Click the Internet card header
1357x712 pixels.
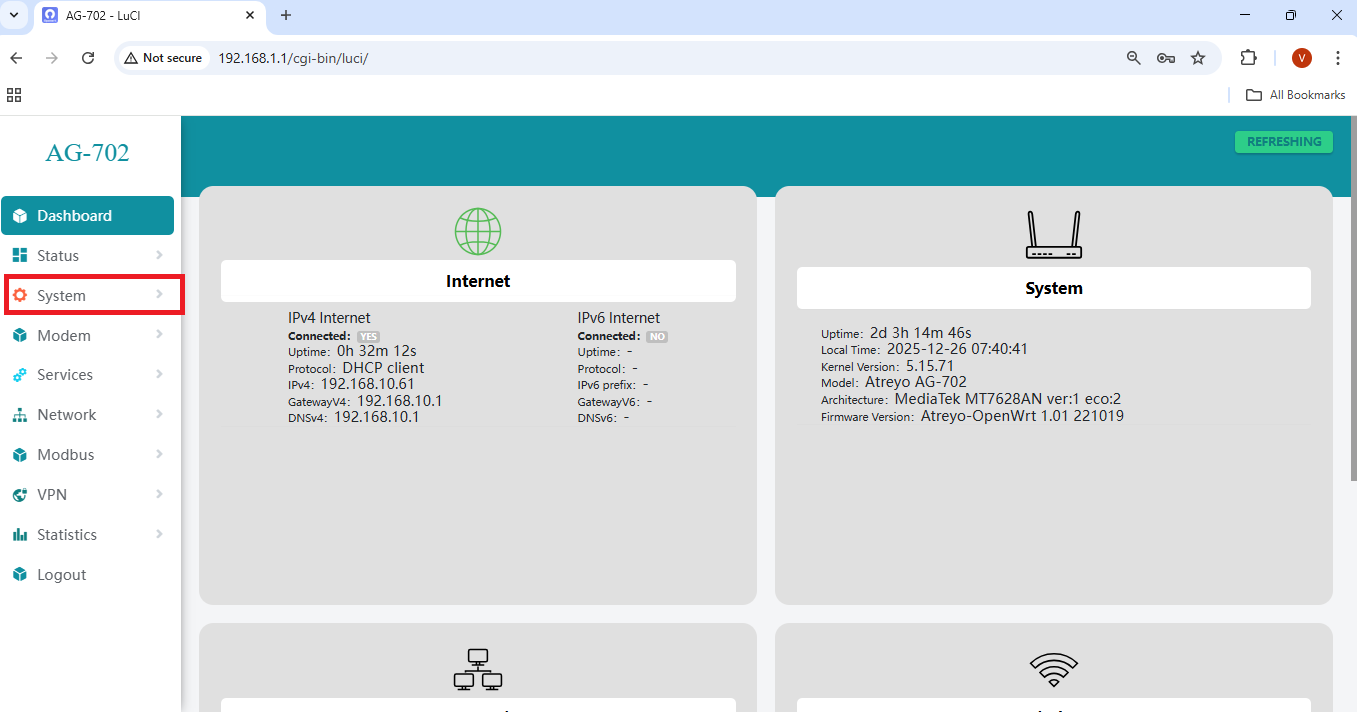[x=478, y=281]
